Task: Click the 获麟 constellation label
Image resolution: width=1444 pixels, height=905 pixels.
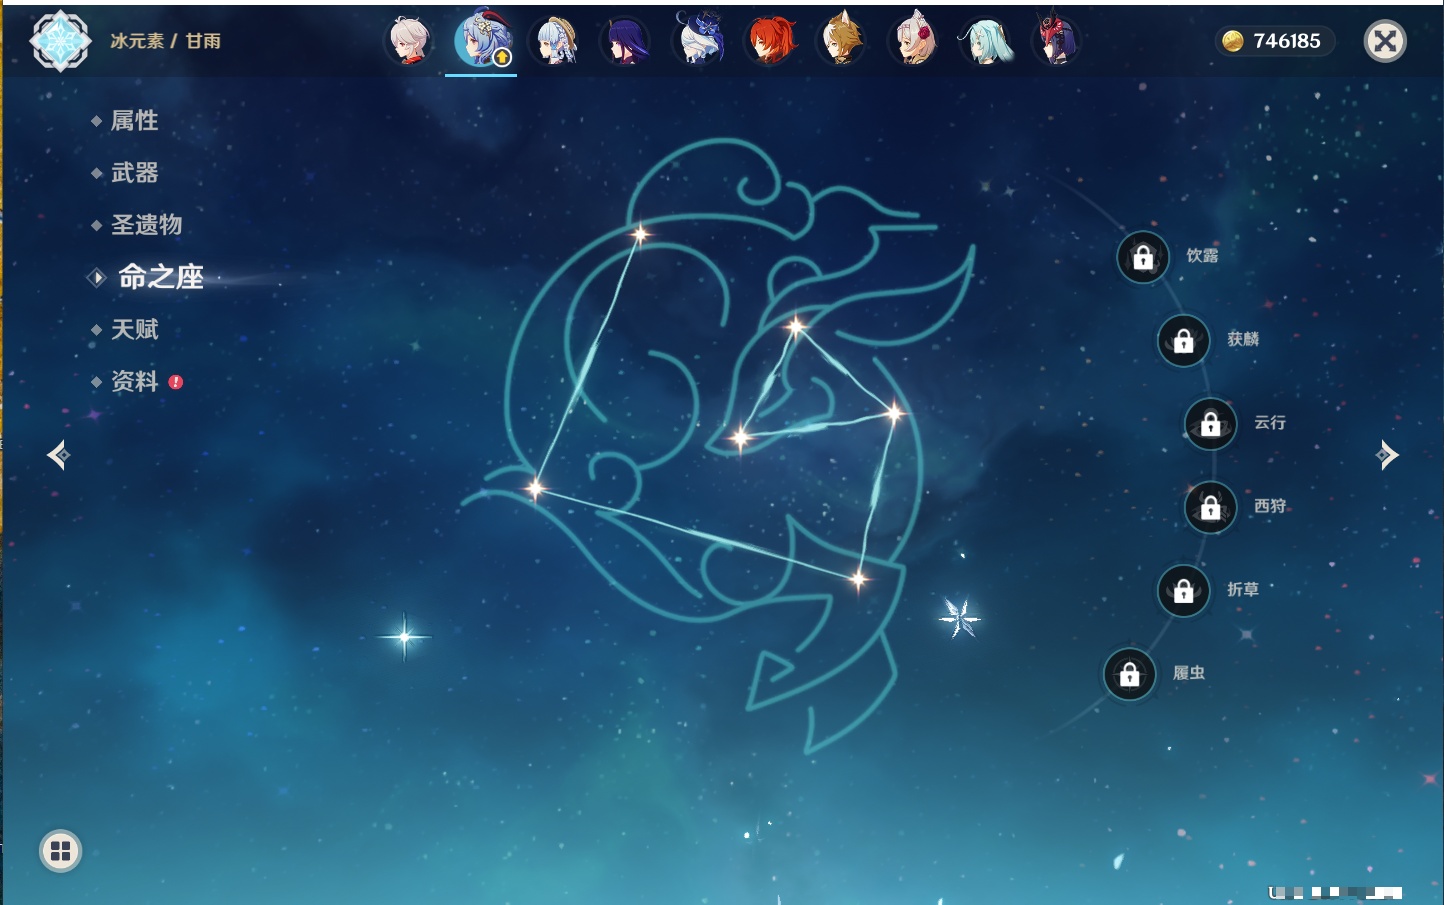Action: [x=1243, y=339]
